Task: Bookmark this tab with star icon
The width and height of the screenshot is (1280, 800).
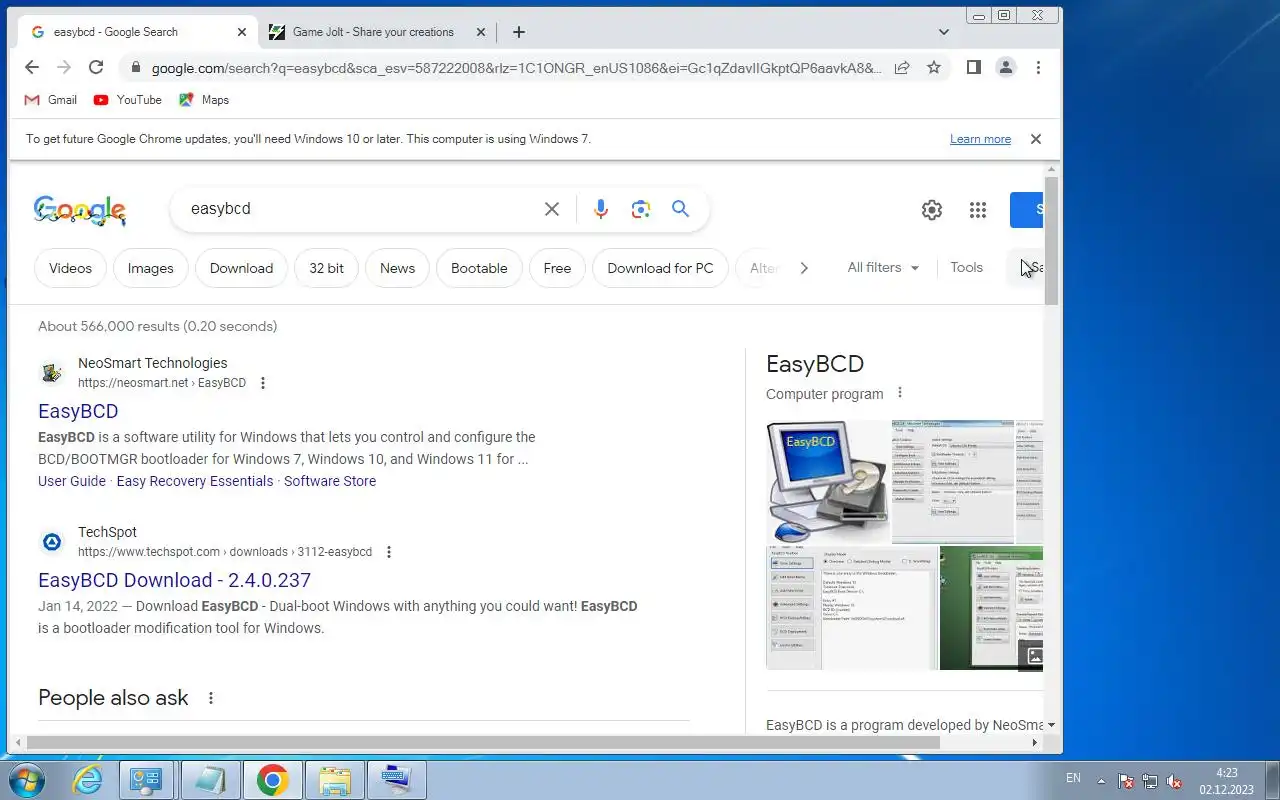Action: pos(934,67)
